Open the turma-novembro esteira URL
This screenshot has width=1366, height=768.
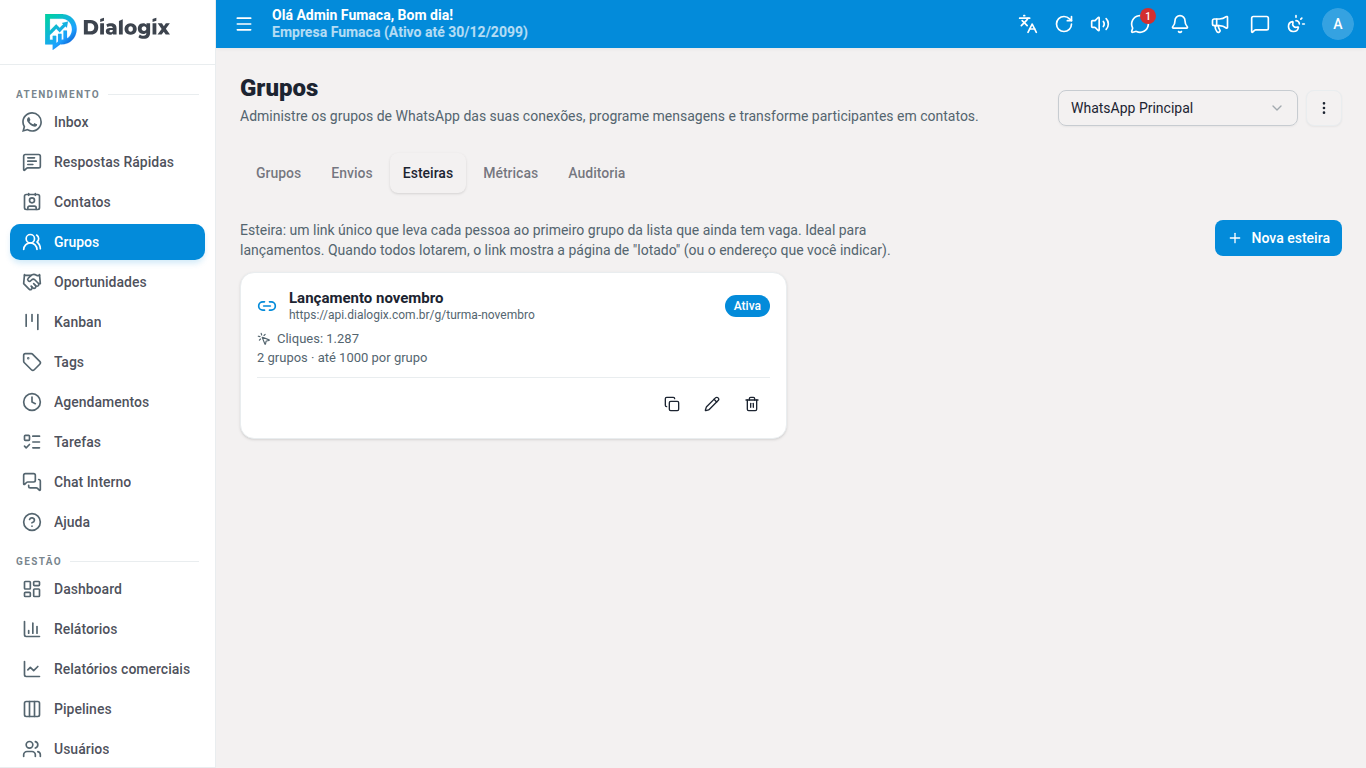tap(412, 315)
